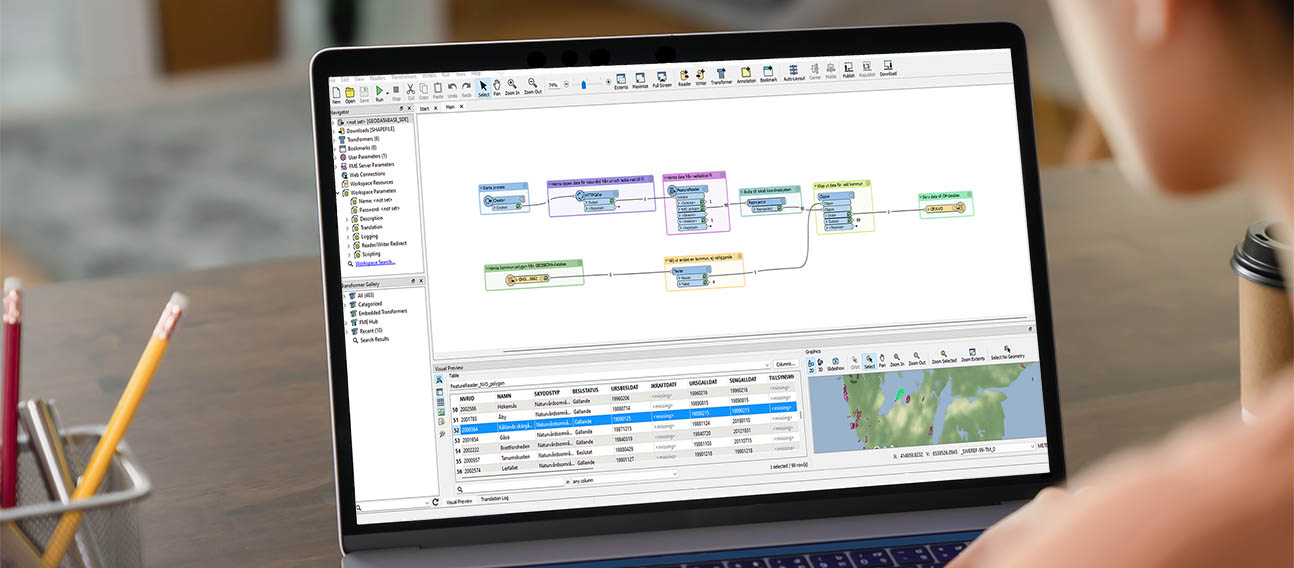The height and width of the screenshot is (568, 1294).
Task: Expand Downloads [SHAPEFILE] in Navigator
Action: 335,130
